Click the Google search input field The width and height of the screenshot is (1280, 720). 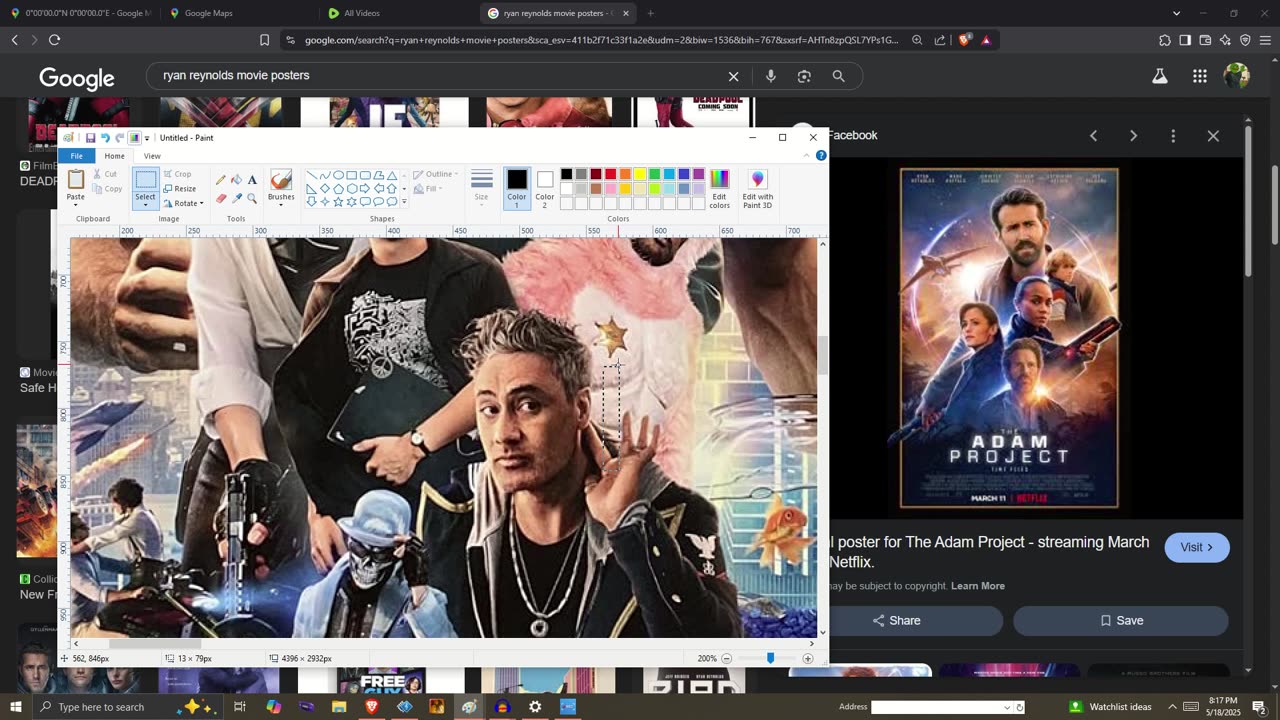click(x=438, y=76)
